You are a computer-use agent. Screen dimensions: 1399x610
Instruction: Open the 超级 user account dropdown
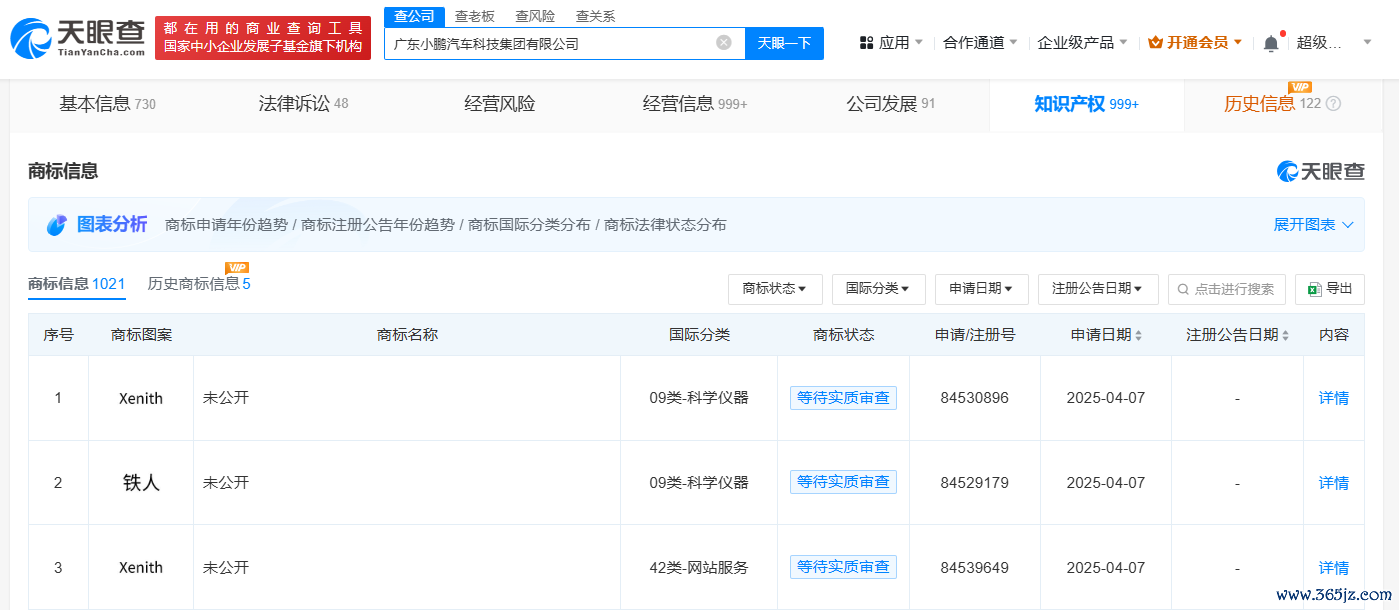1335,43
